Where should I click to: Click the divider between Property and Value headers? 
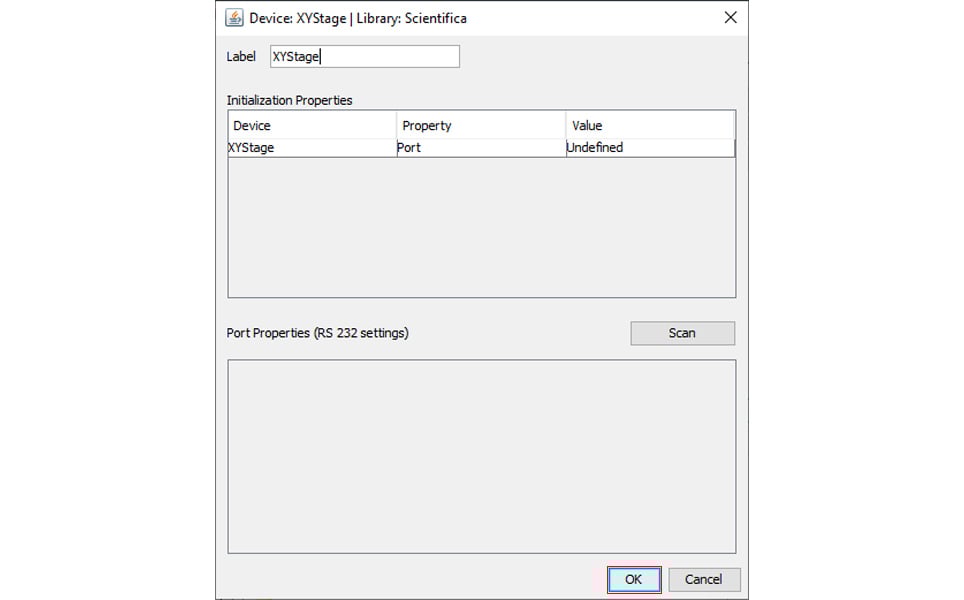(x=565, y=126)
